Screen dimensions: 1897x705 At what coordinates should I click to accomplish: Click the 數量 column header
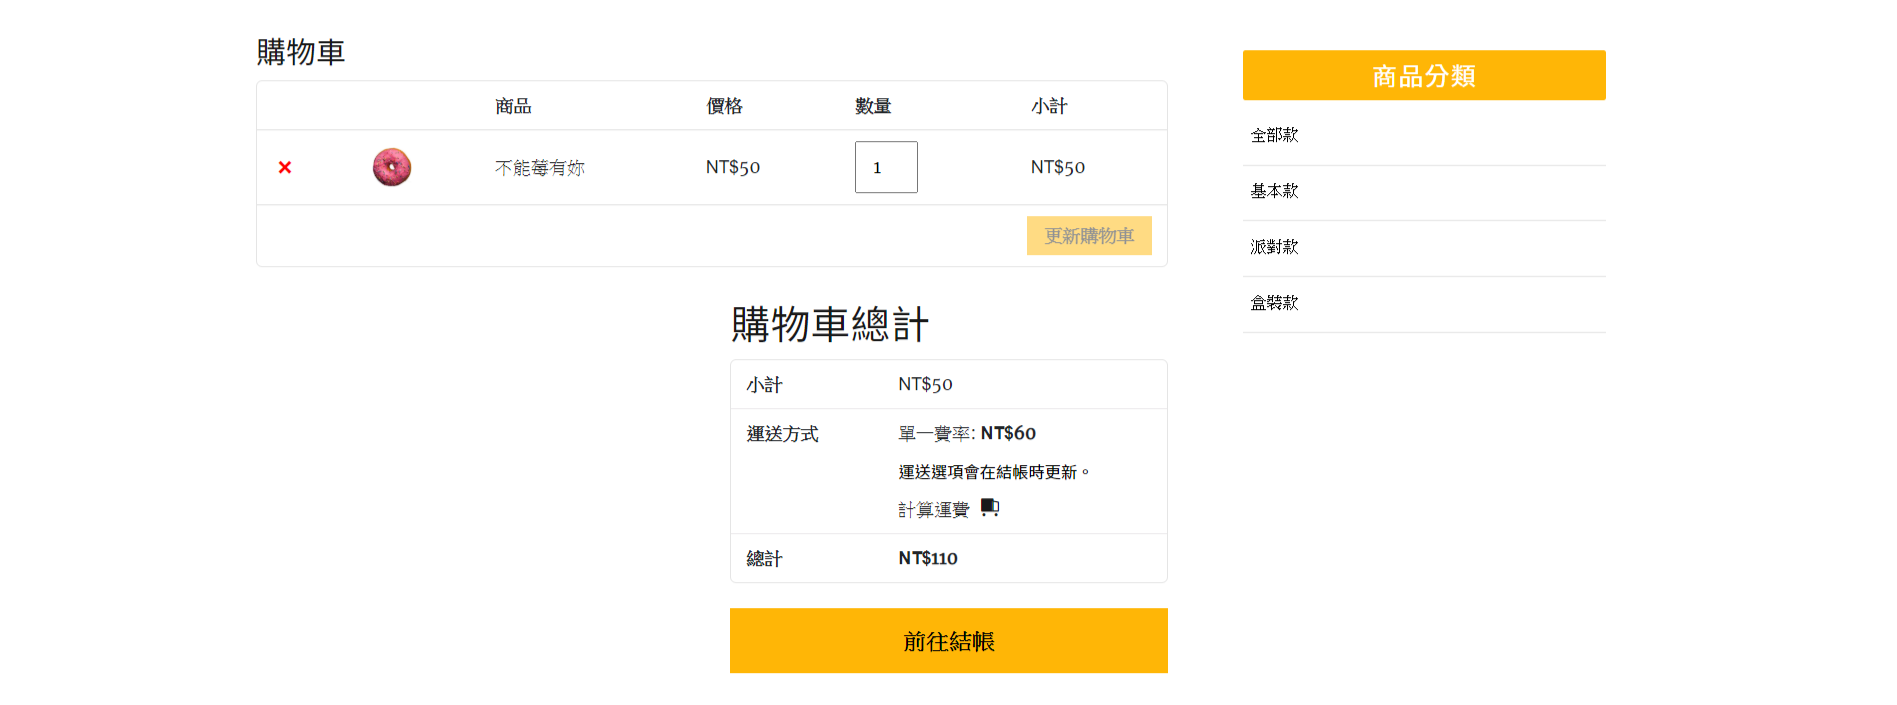[x=873, y=106]
